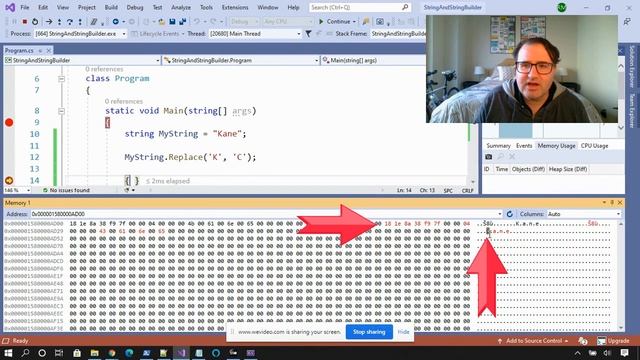Click the Step Into icon
The height and width of the screenshot is (360, 640).
click(x=60, y=22)
